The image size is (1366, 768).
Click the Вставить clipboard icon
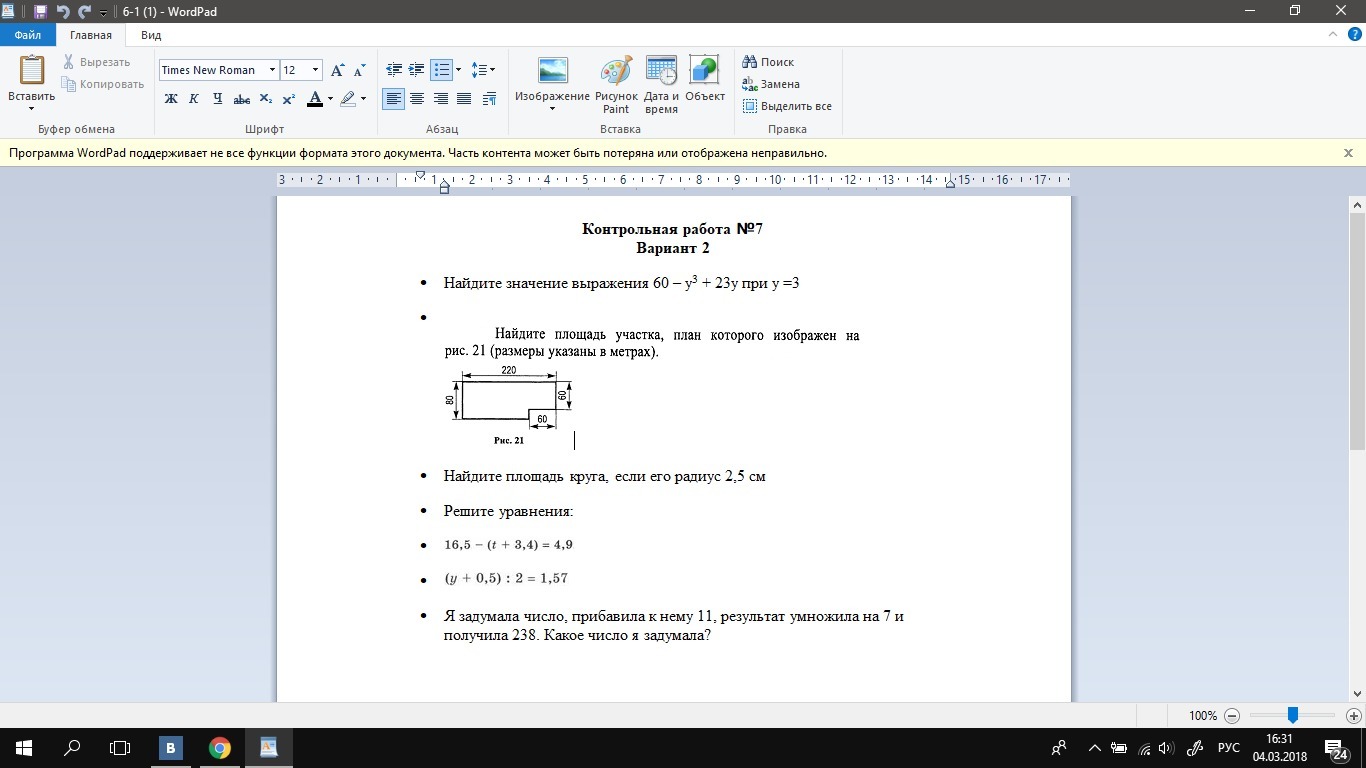(x=32, y=70)
